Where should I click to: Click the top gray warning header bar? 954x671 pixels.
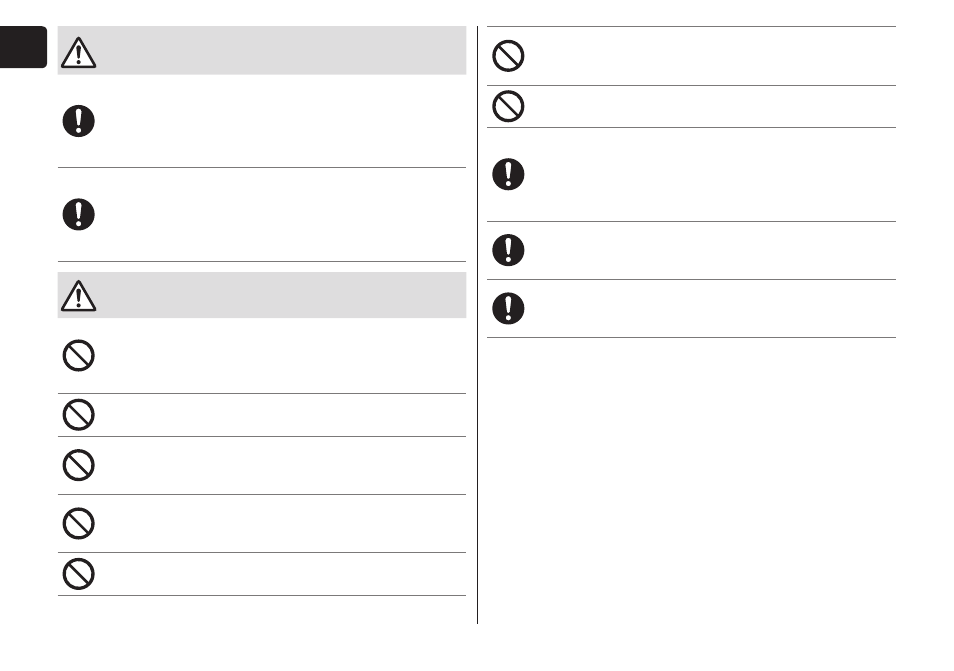pos(262,50)
